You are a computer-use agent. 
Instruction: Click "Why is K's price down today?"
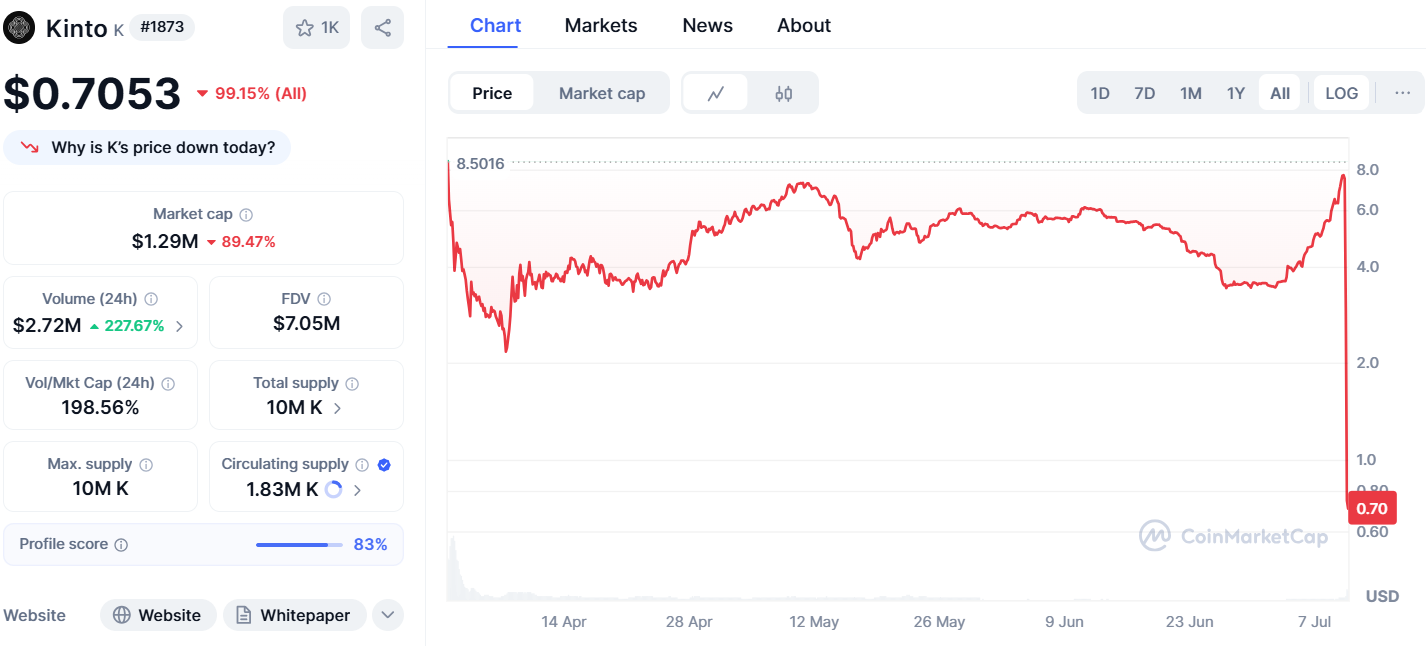[x=147, y=147]
